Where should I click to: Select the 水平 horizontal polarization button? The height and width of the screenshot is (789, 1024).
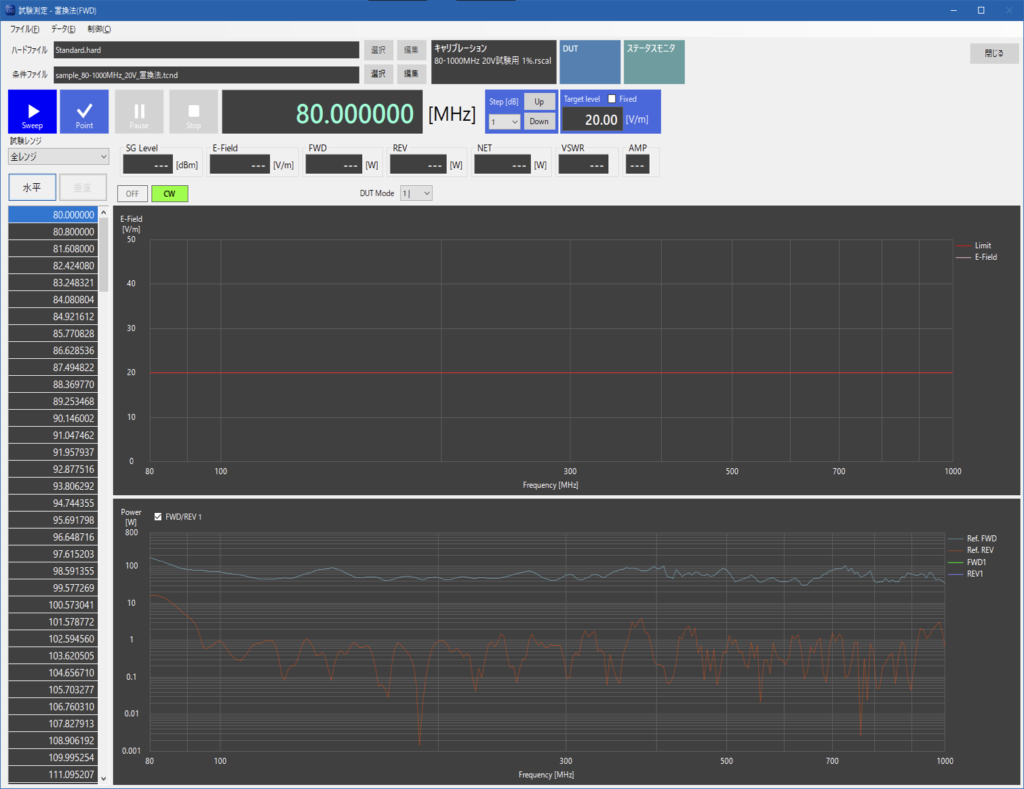pos(32,187)
